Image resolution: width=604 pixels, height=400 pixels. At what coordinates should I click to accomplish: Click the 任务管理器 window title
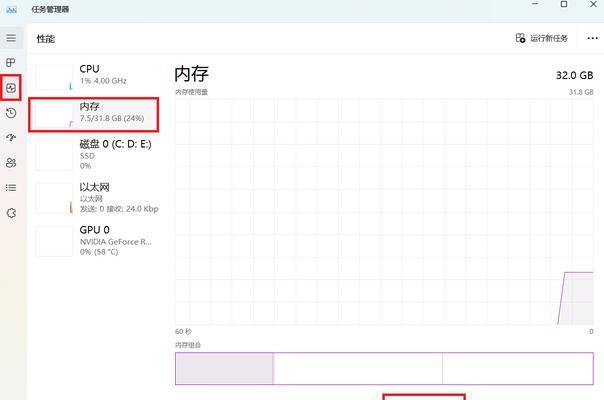(x=50, y=10)
